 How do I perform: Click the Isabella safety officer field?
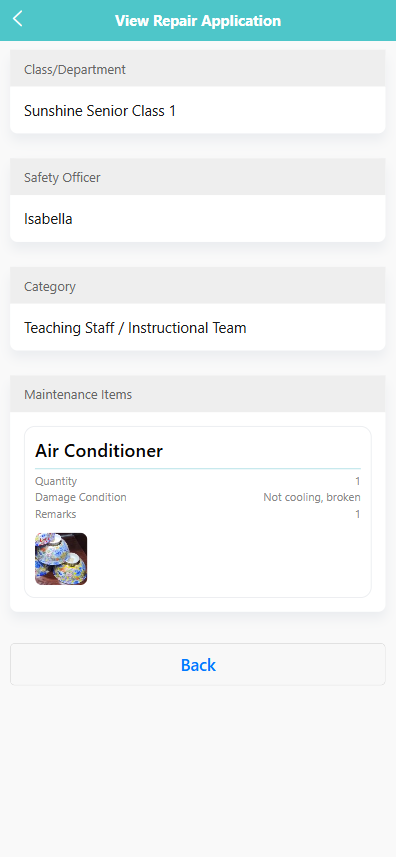tap(198, 219)
